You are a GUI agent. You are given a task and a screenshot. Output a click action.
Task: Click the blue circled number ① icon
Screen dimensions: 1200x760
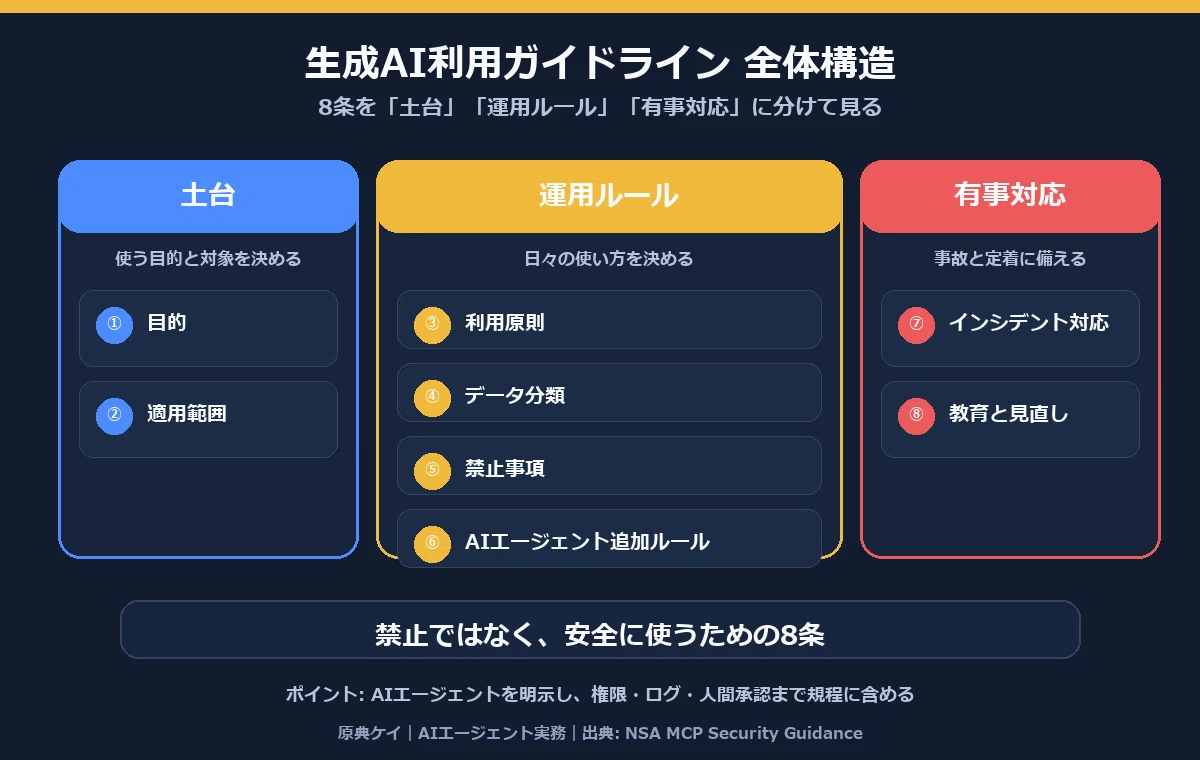click(114, 324)
